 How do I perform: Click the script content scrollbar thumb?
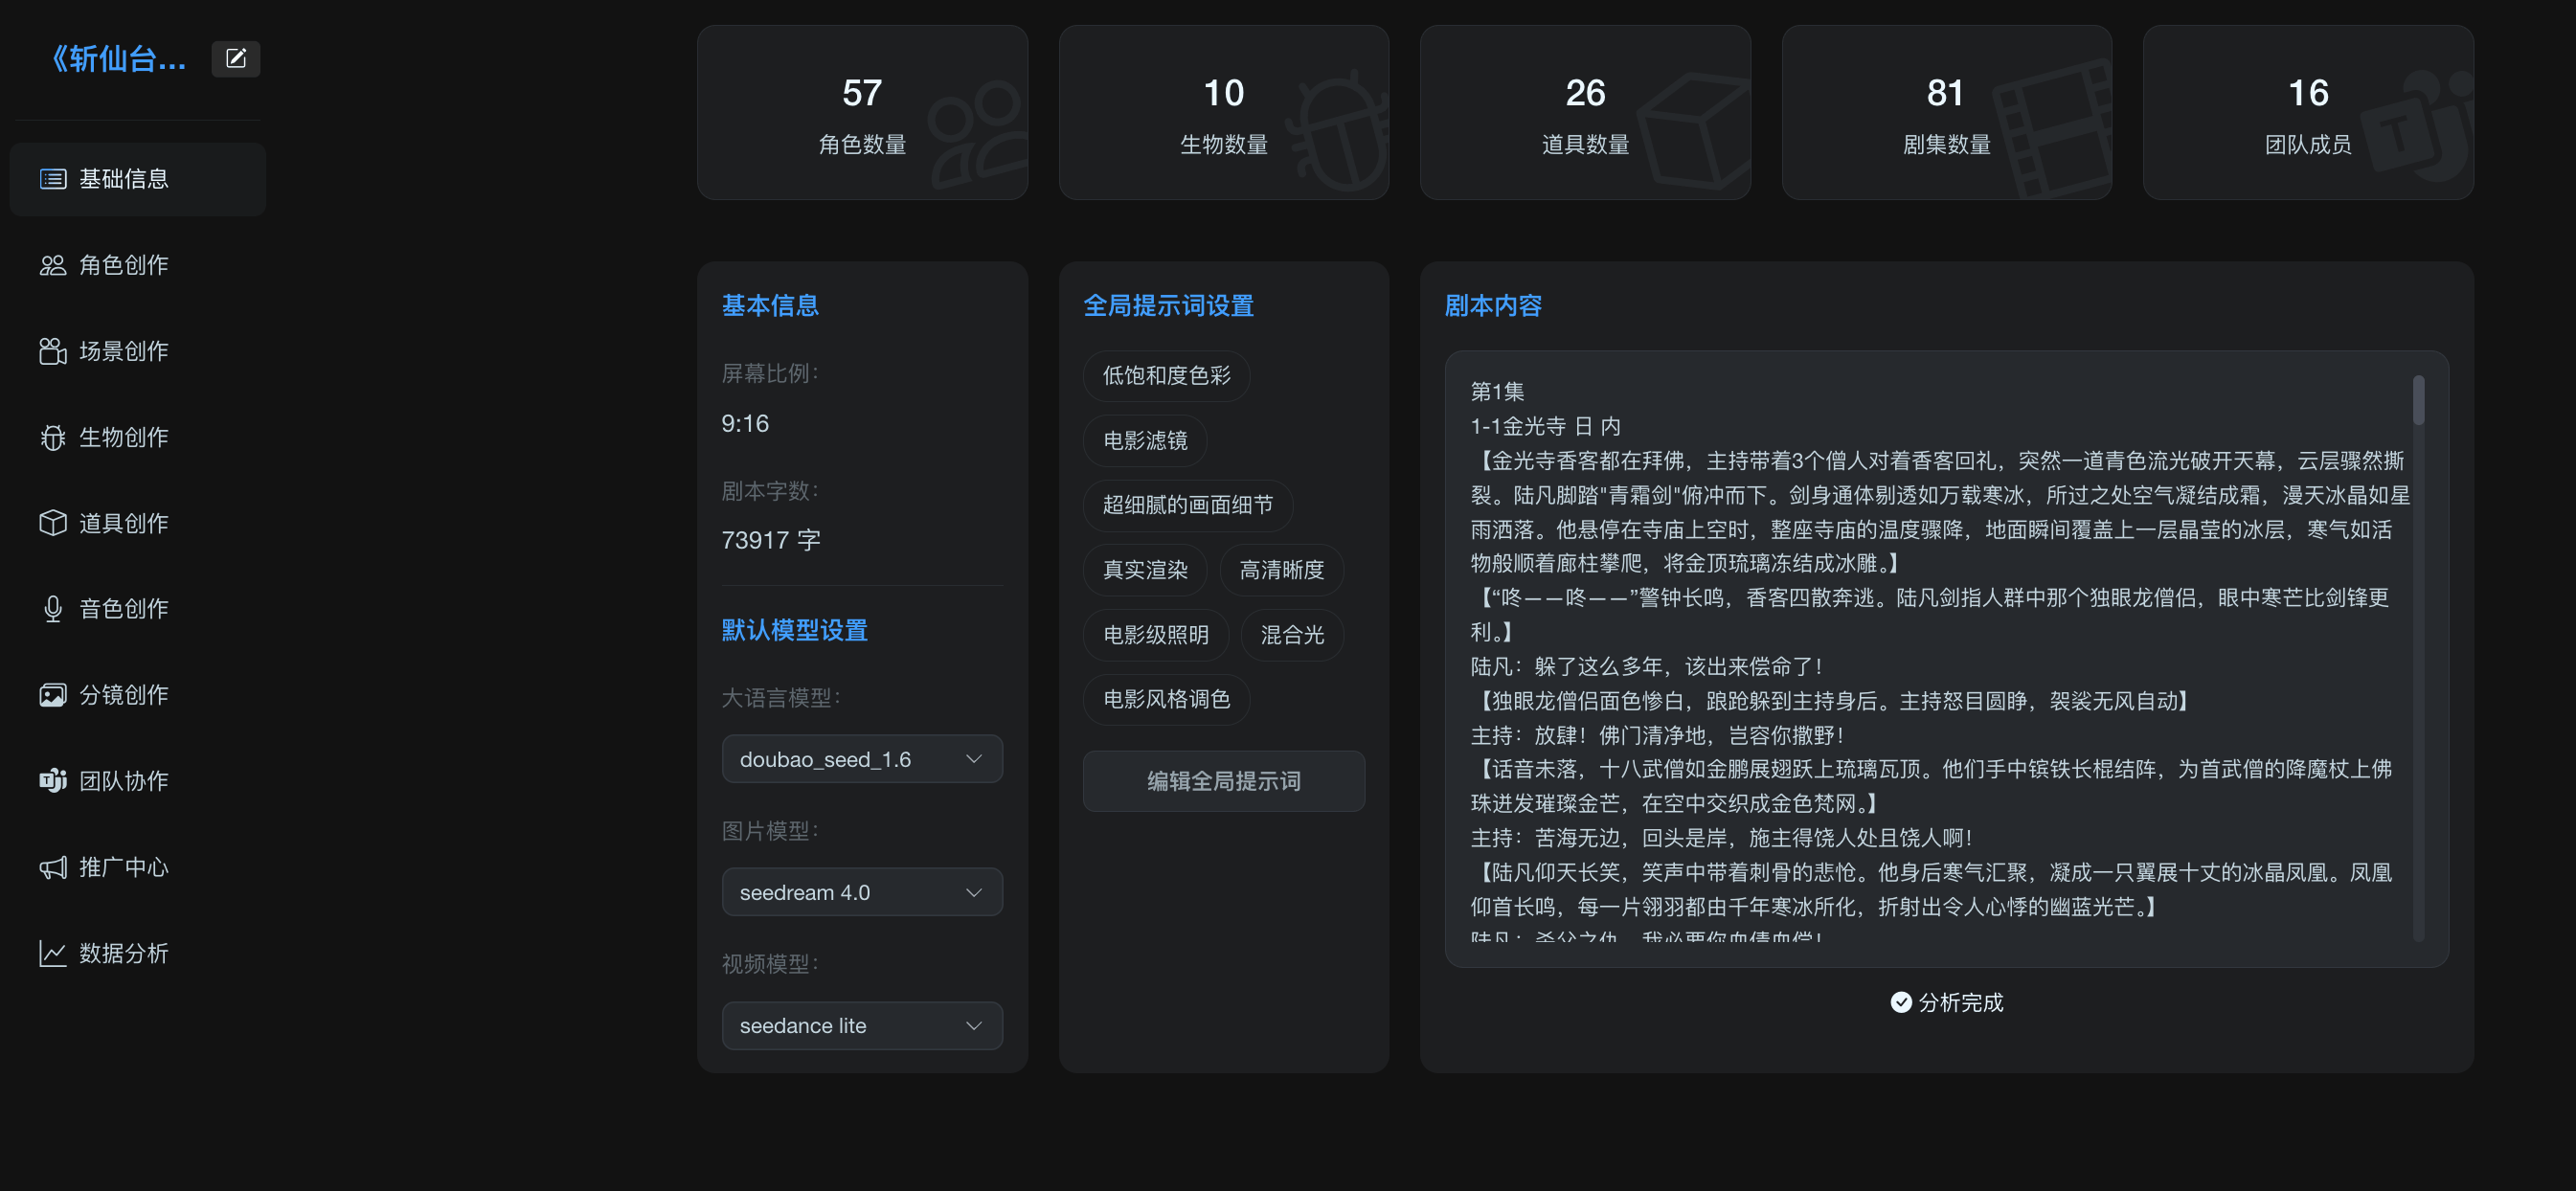pyautogui.click(x=2418, y=401)
